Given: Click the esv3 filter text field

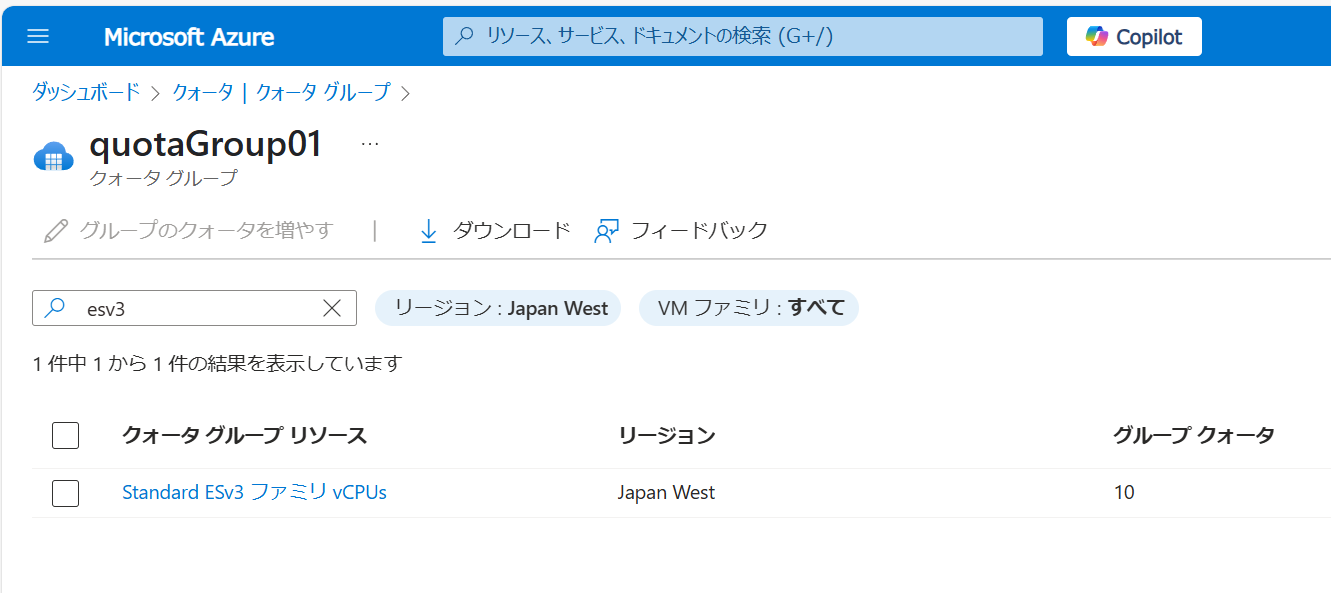Looking at the screenshot, I should pos(190,308).
